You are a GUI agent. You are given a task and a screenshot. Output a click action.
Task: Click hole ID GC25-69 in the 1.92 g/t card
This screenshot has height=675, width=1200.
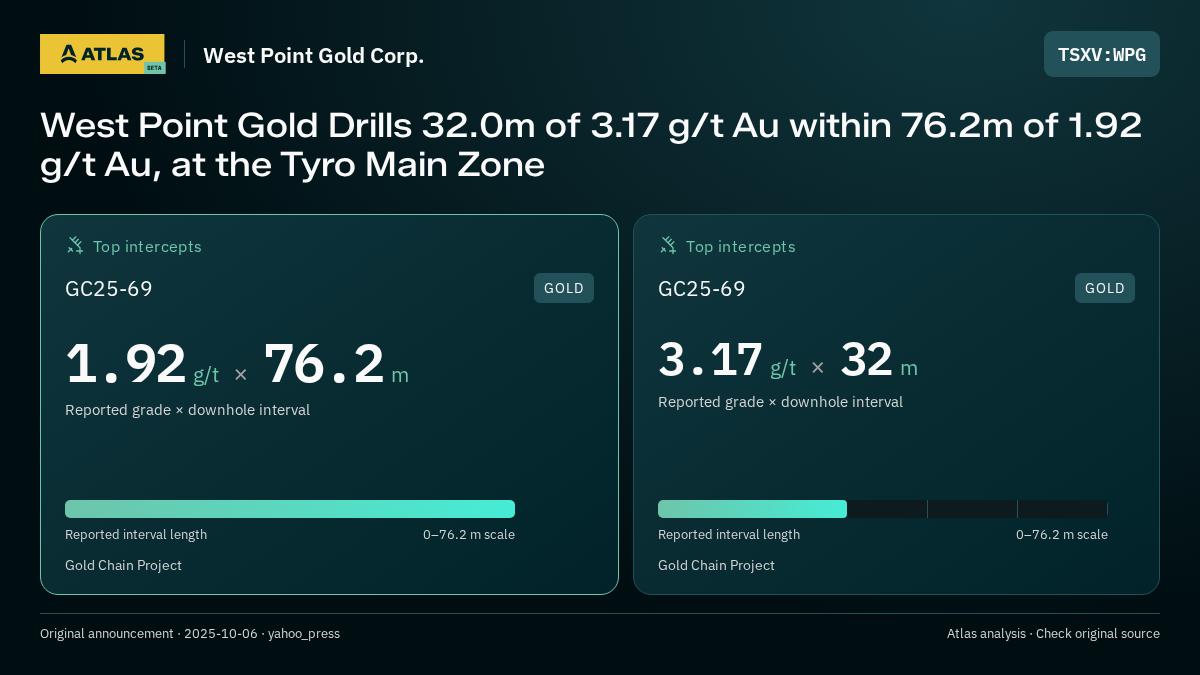click(109, 289)
